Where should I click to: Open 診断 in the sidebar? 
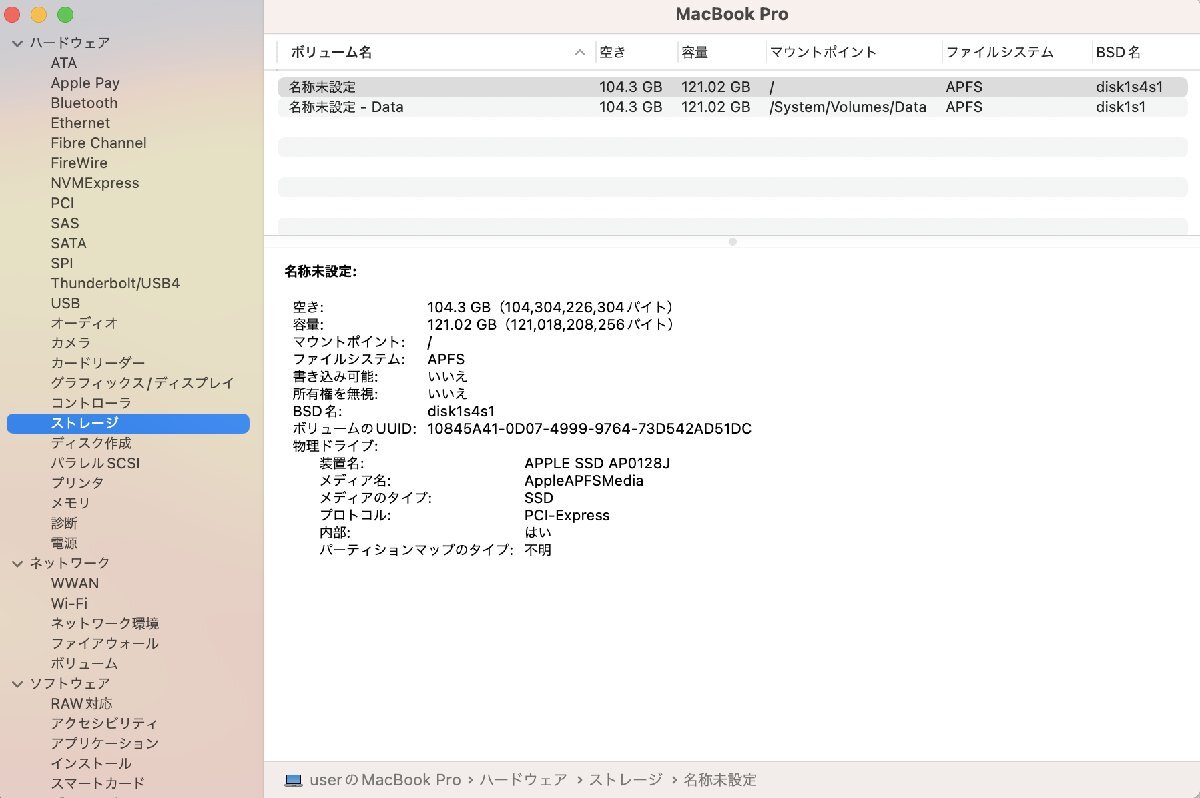pyautogui.click(x=64, y=523)
